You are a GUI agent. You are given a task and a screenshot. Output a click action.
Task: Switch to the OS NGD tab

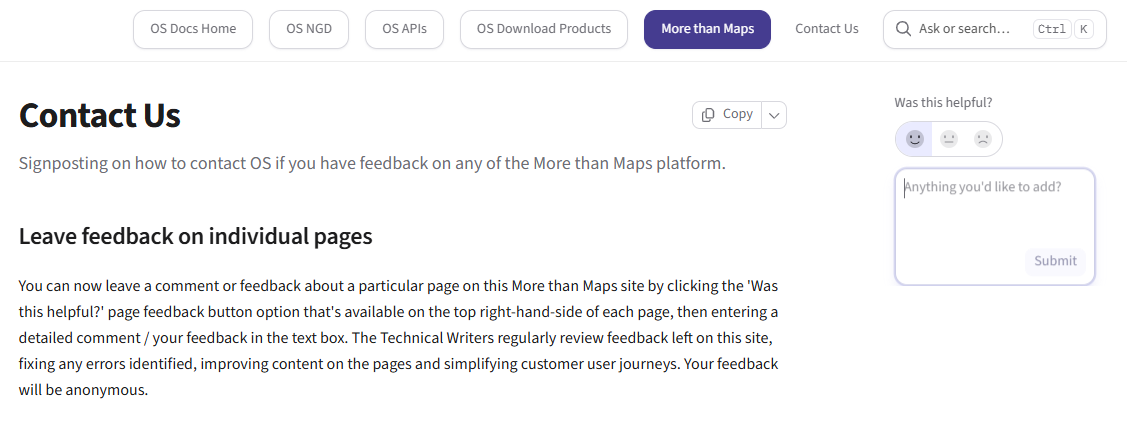point(308,29)
